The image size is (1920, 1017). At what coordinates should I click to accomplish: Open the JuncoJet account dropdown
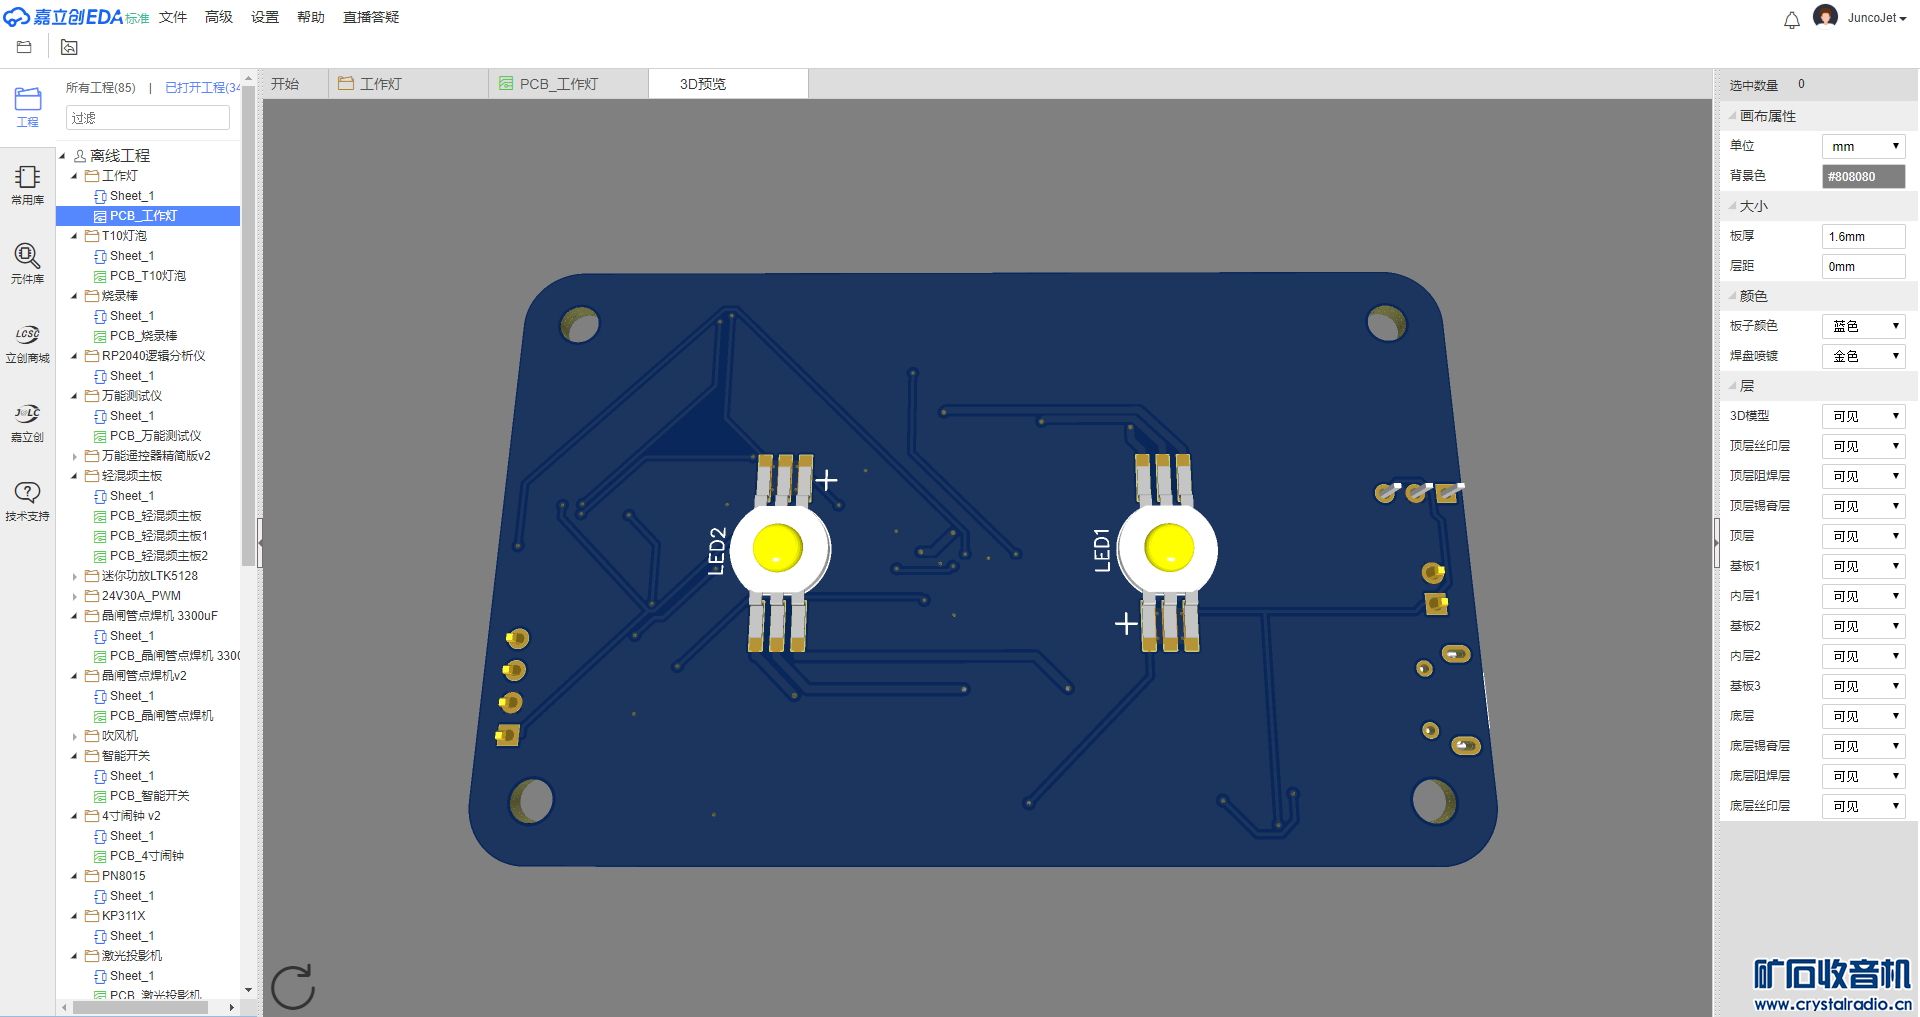[1876, 18]
